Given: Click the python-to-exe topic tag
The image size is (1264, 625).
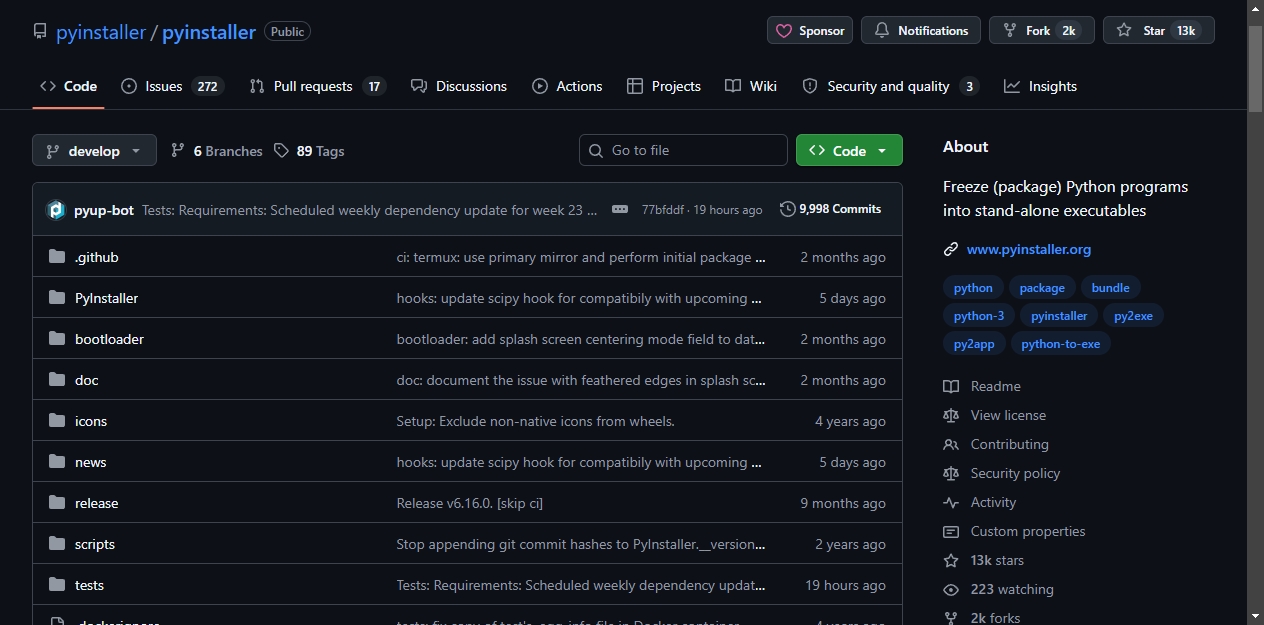Looking at the screenshot, I should (x=1061, y=344).
